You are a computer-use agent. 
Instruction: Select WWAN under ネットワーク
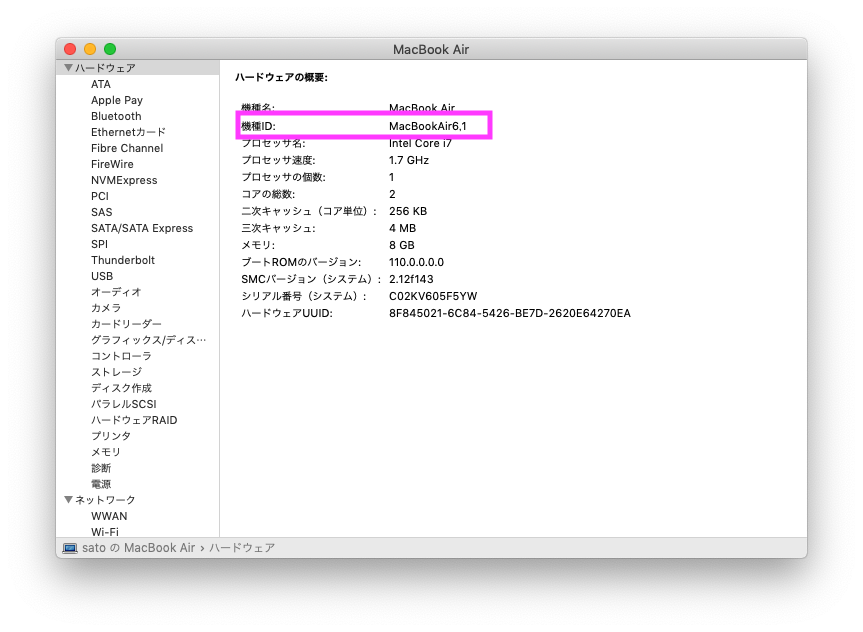click(109, 516)
